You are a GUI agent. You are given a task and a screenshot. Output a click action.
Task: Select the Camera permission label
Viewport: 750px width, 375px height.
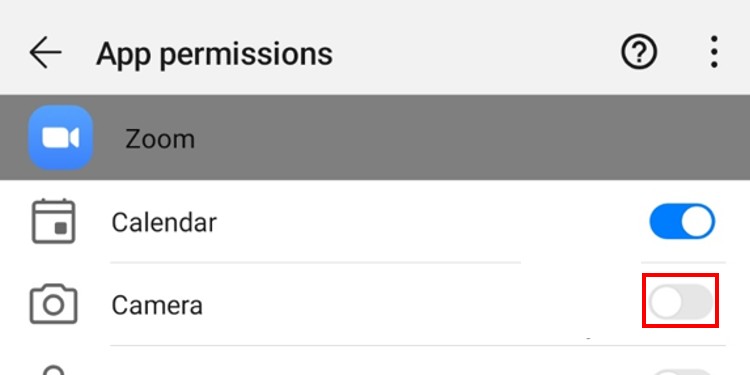point(157,305)
